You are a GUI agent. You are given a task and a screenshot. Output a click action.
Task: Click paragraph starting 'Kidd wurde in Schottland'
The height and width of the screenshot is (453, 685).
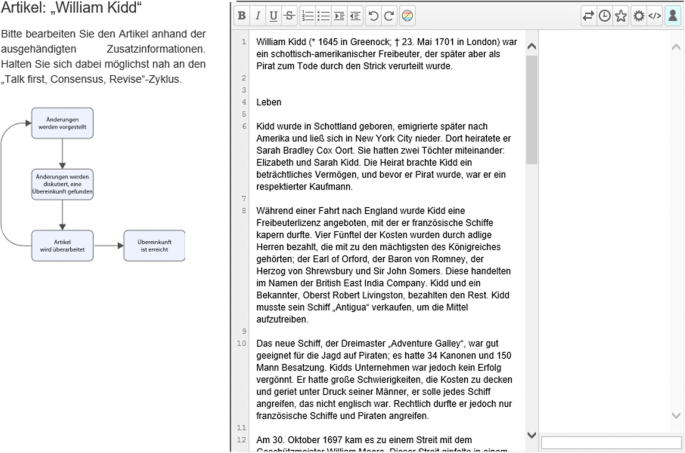coord(384,156)
